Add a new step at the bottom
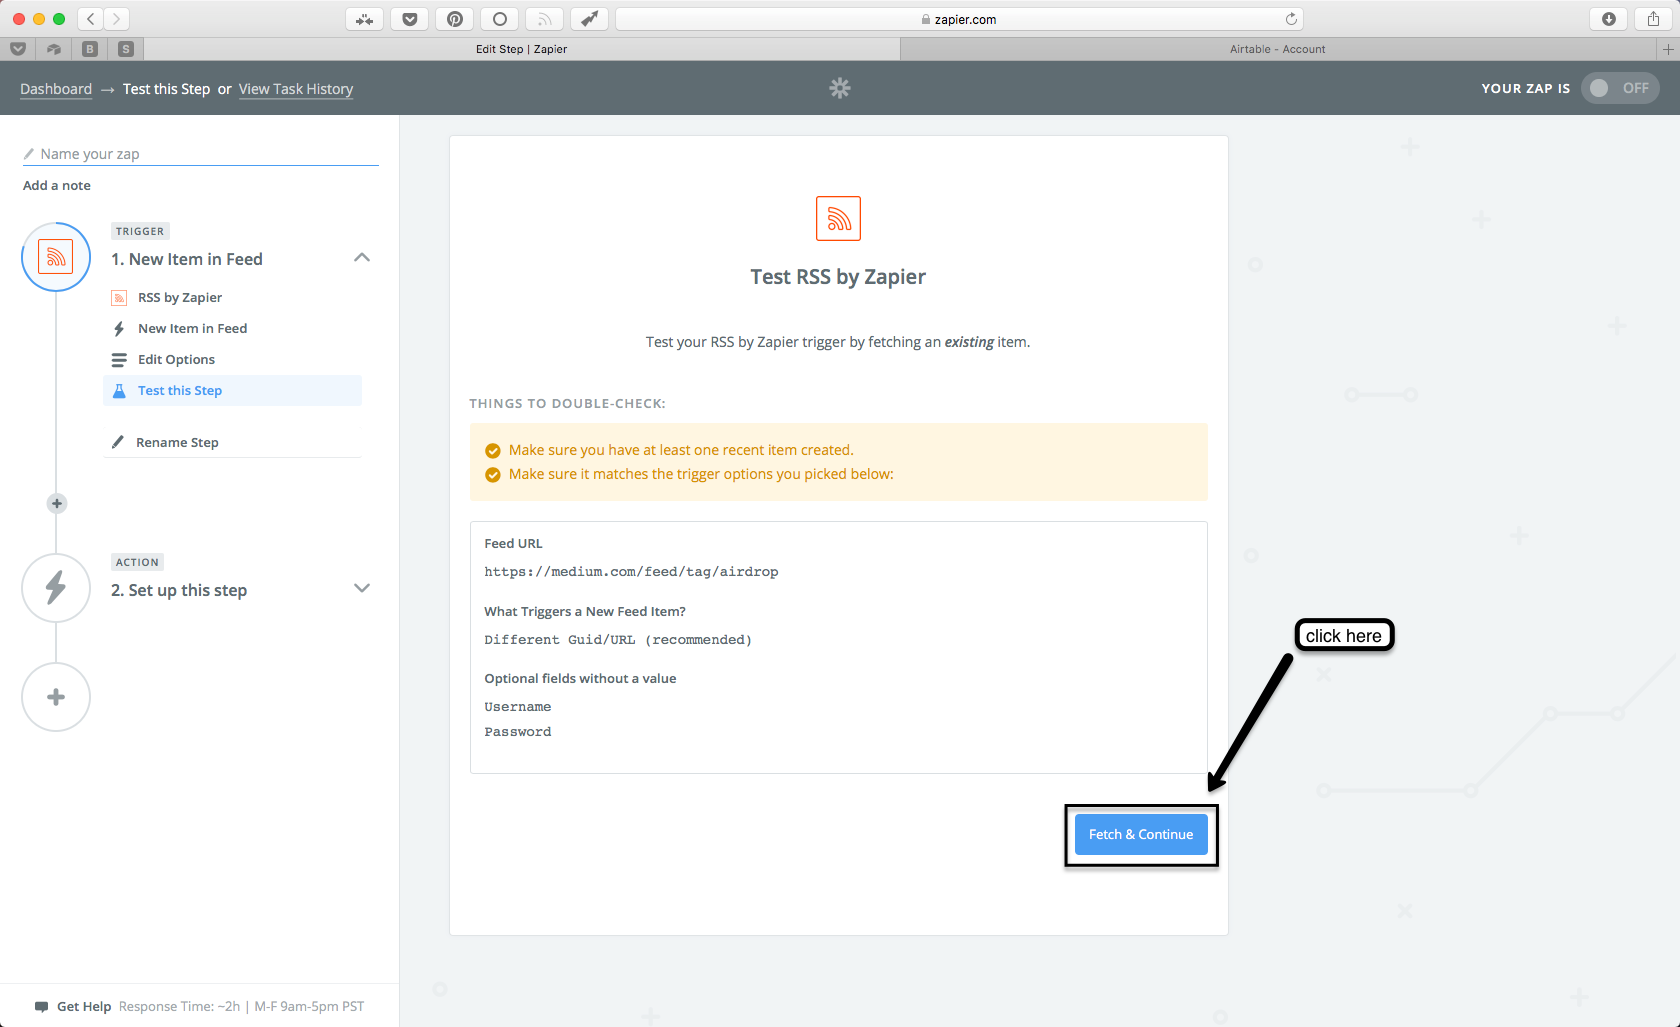 coord(56,697)
